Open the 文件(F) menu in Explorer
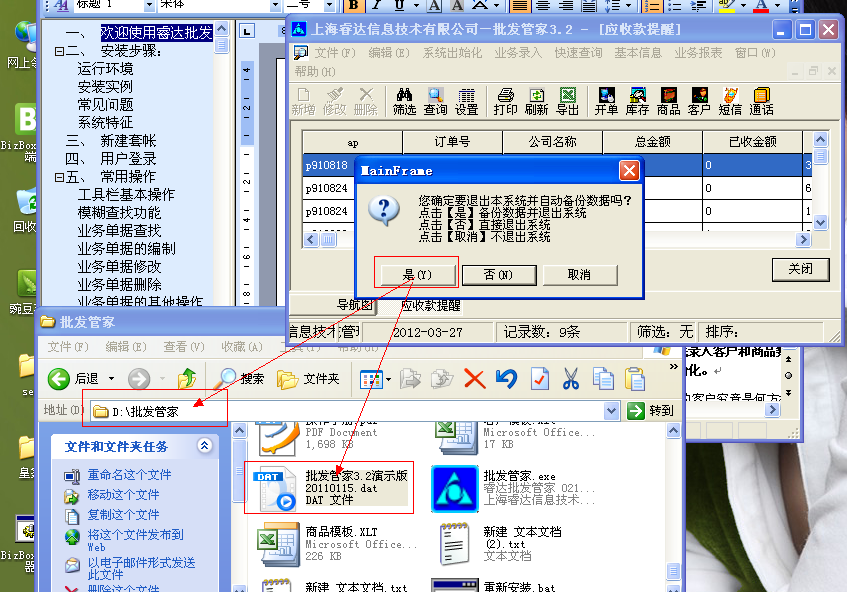Viewport: 847px width, 592px height. (68, 347)
